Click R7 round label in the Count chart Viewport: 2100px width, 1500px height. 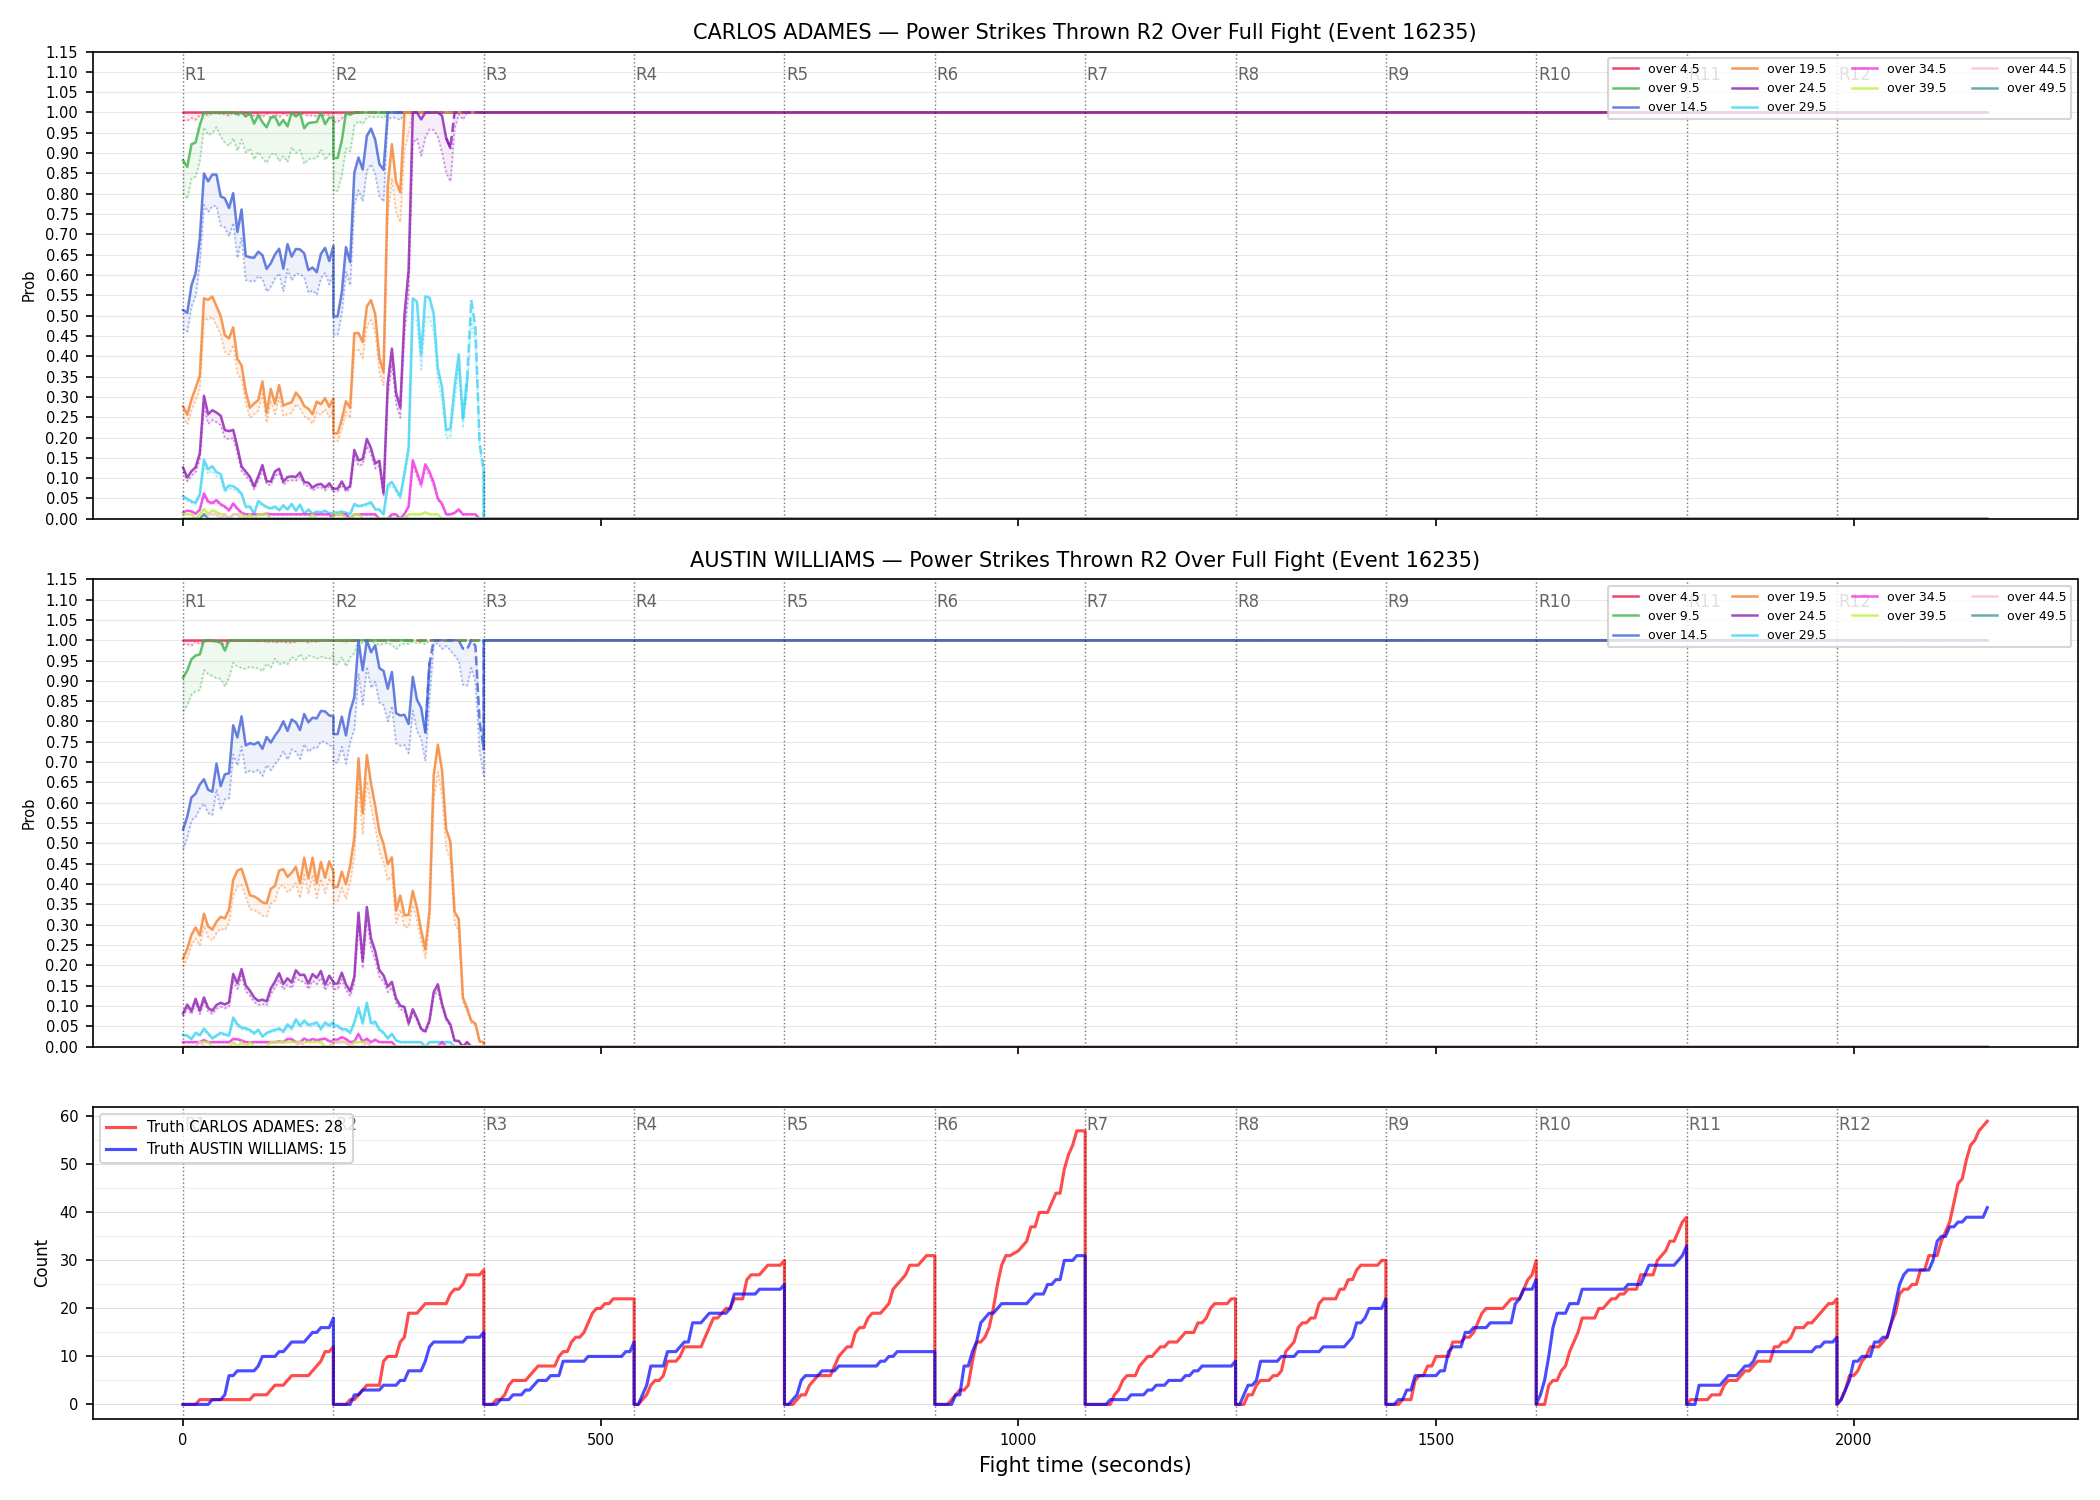click(1097, 1124)
